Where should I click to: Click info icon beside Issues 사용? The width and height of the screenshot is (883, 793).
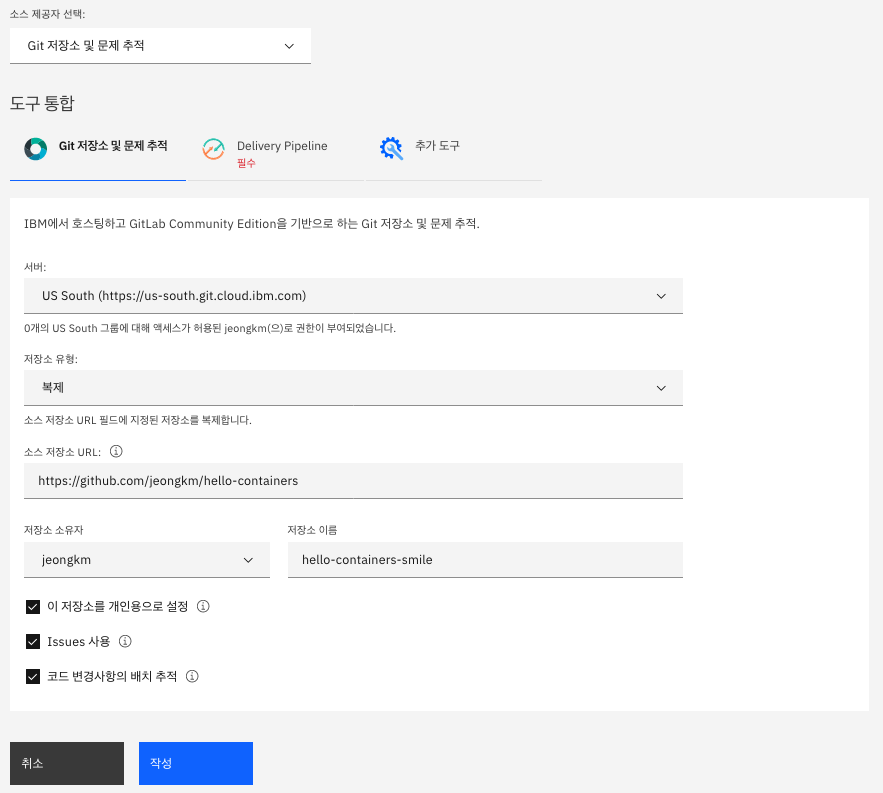tap(125, 641)
